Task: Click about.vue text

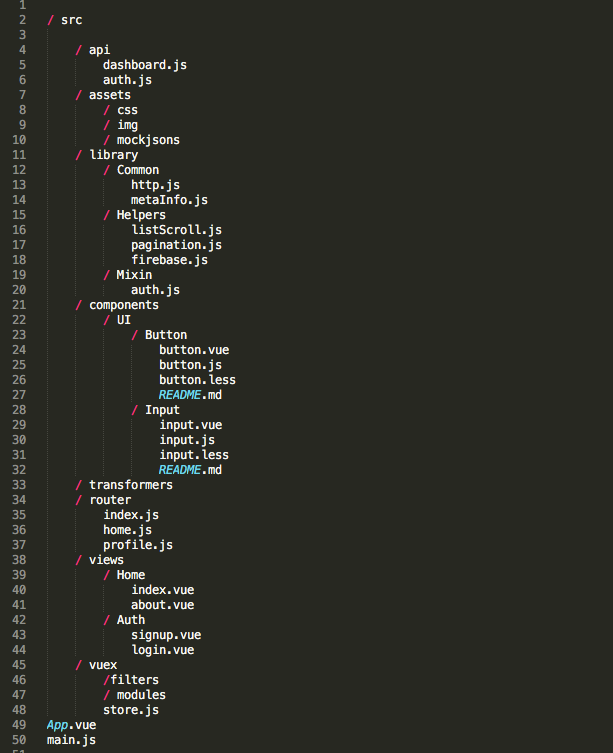Action: (x=162, y=605)
